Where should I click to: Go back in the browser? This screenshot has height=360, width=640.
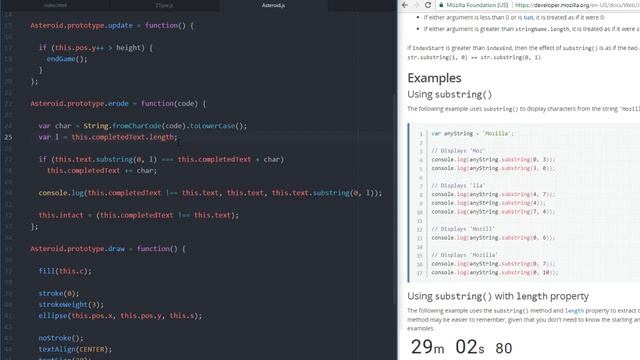click(x=405, y=5)
